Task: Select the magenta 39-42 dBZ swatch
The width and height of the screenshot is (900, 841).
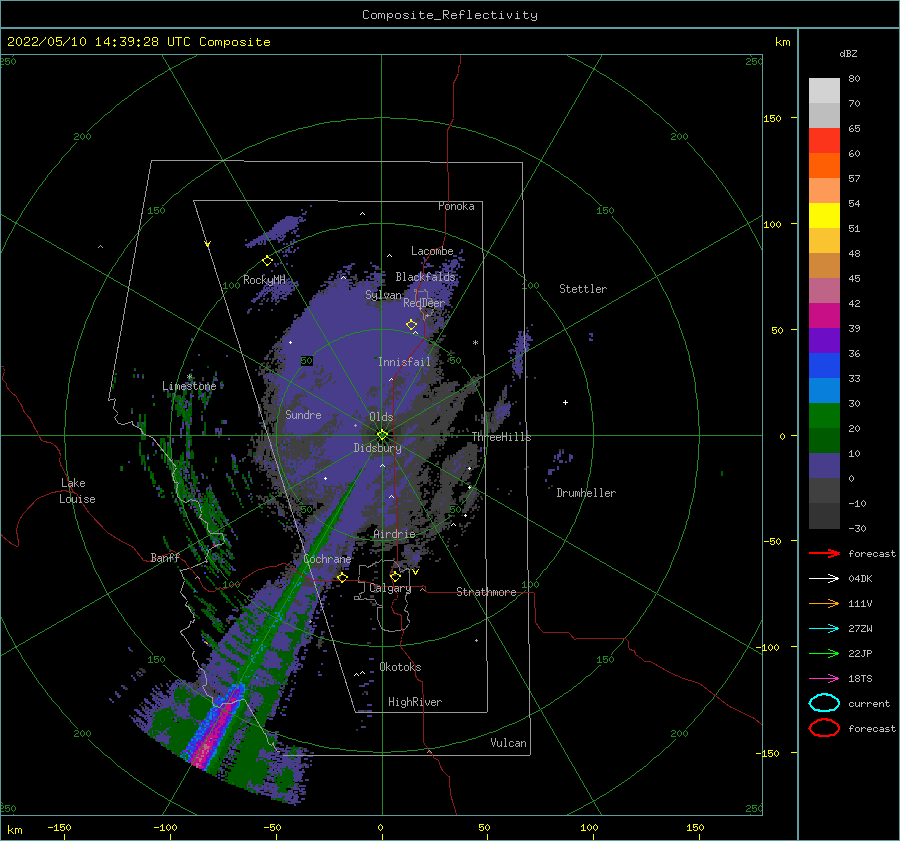Action: point(824,316)
